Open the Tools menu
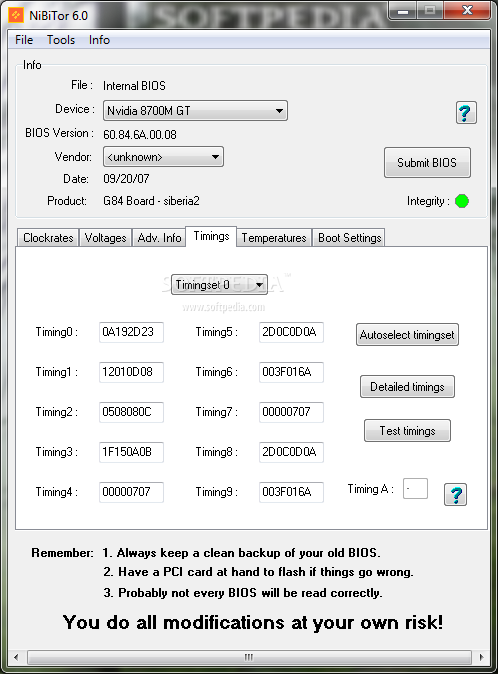This screenshot has height=674, width=498. pos(61,40)
